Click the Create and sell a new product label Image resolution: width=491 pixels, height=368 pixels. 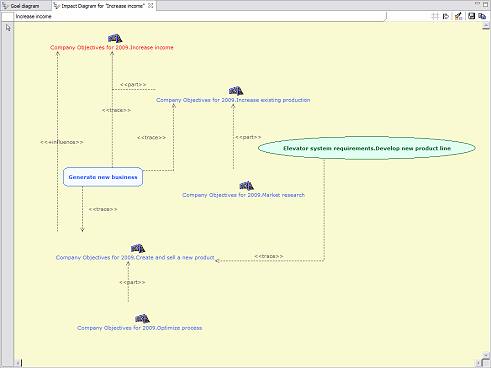pos(135,258)
